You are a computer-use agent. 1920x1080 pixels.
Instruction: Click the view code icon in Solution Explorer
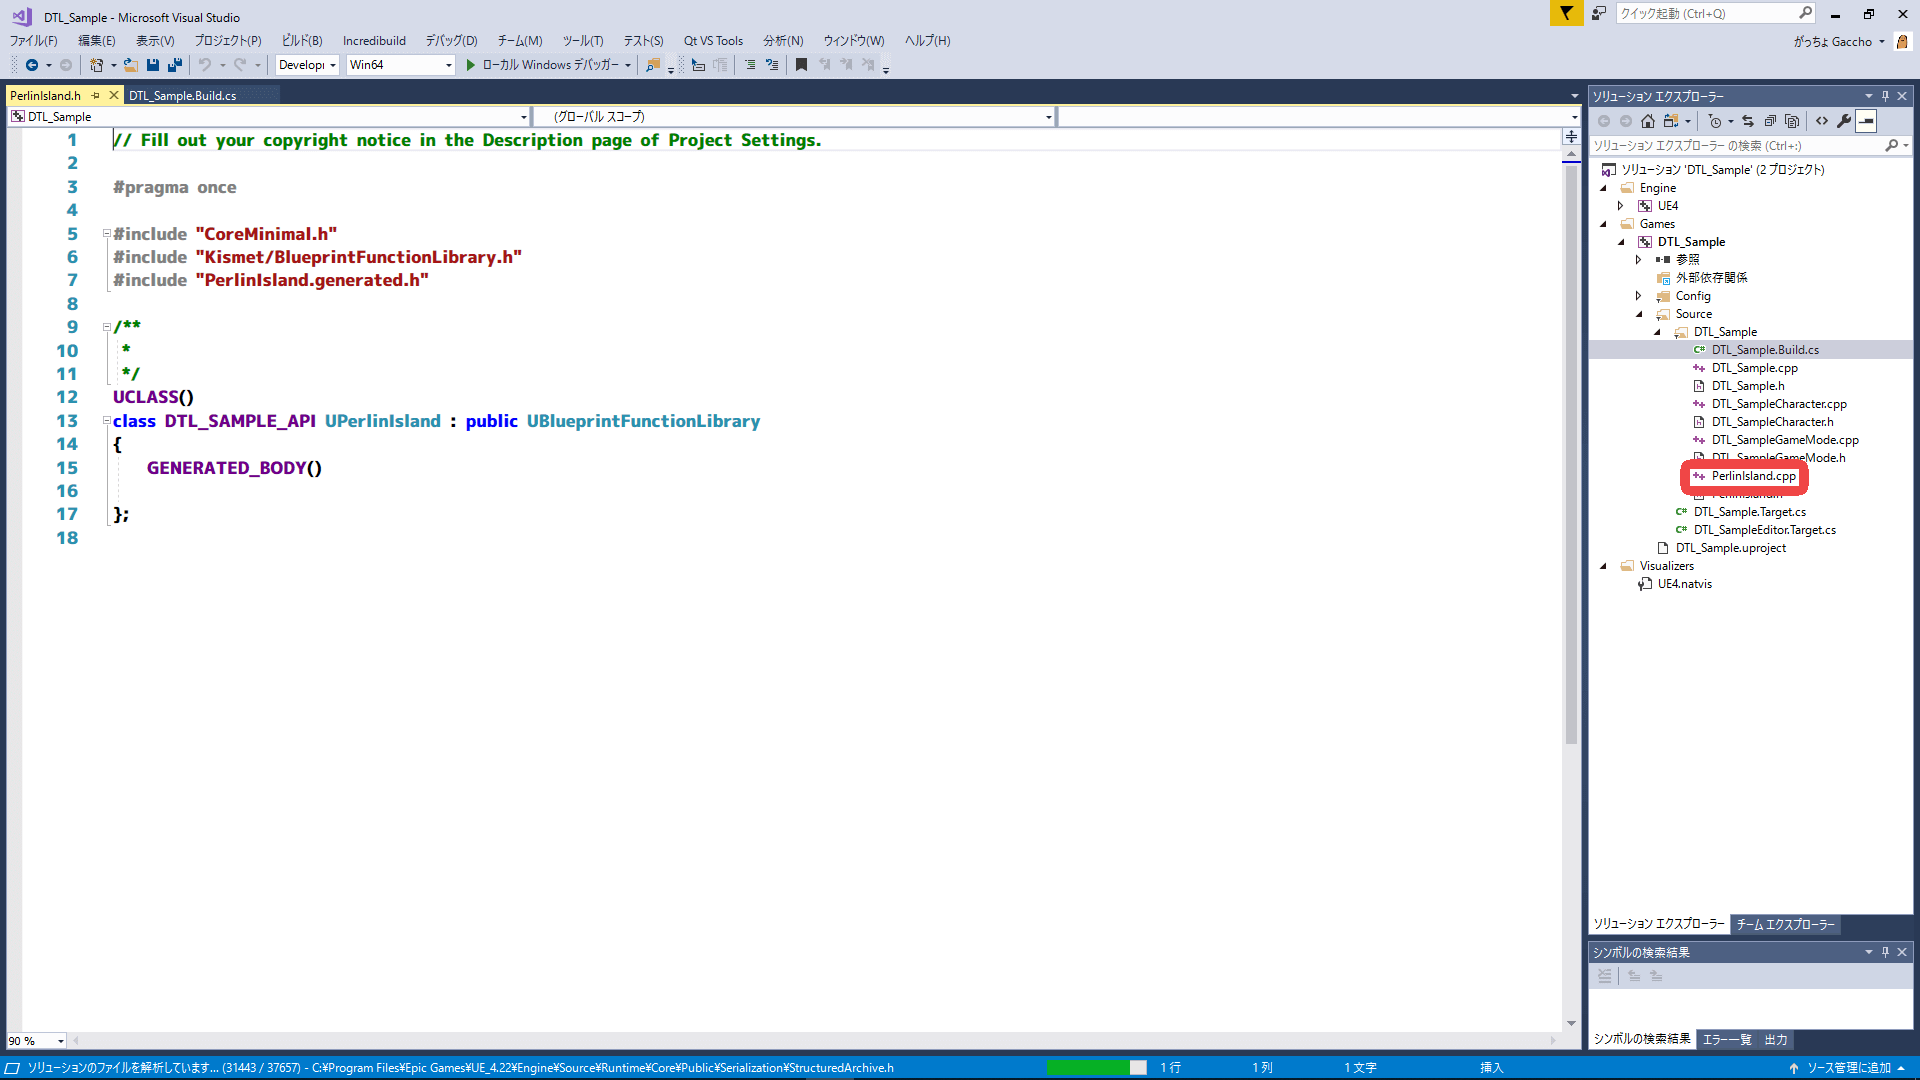1822,121
